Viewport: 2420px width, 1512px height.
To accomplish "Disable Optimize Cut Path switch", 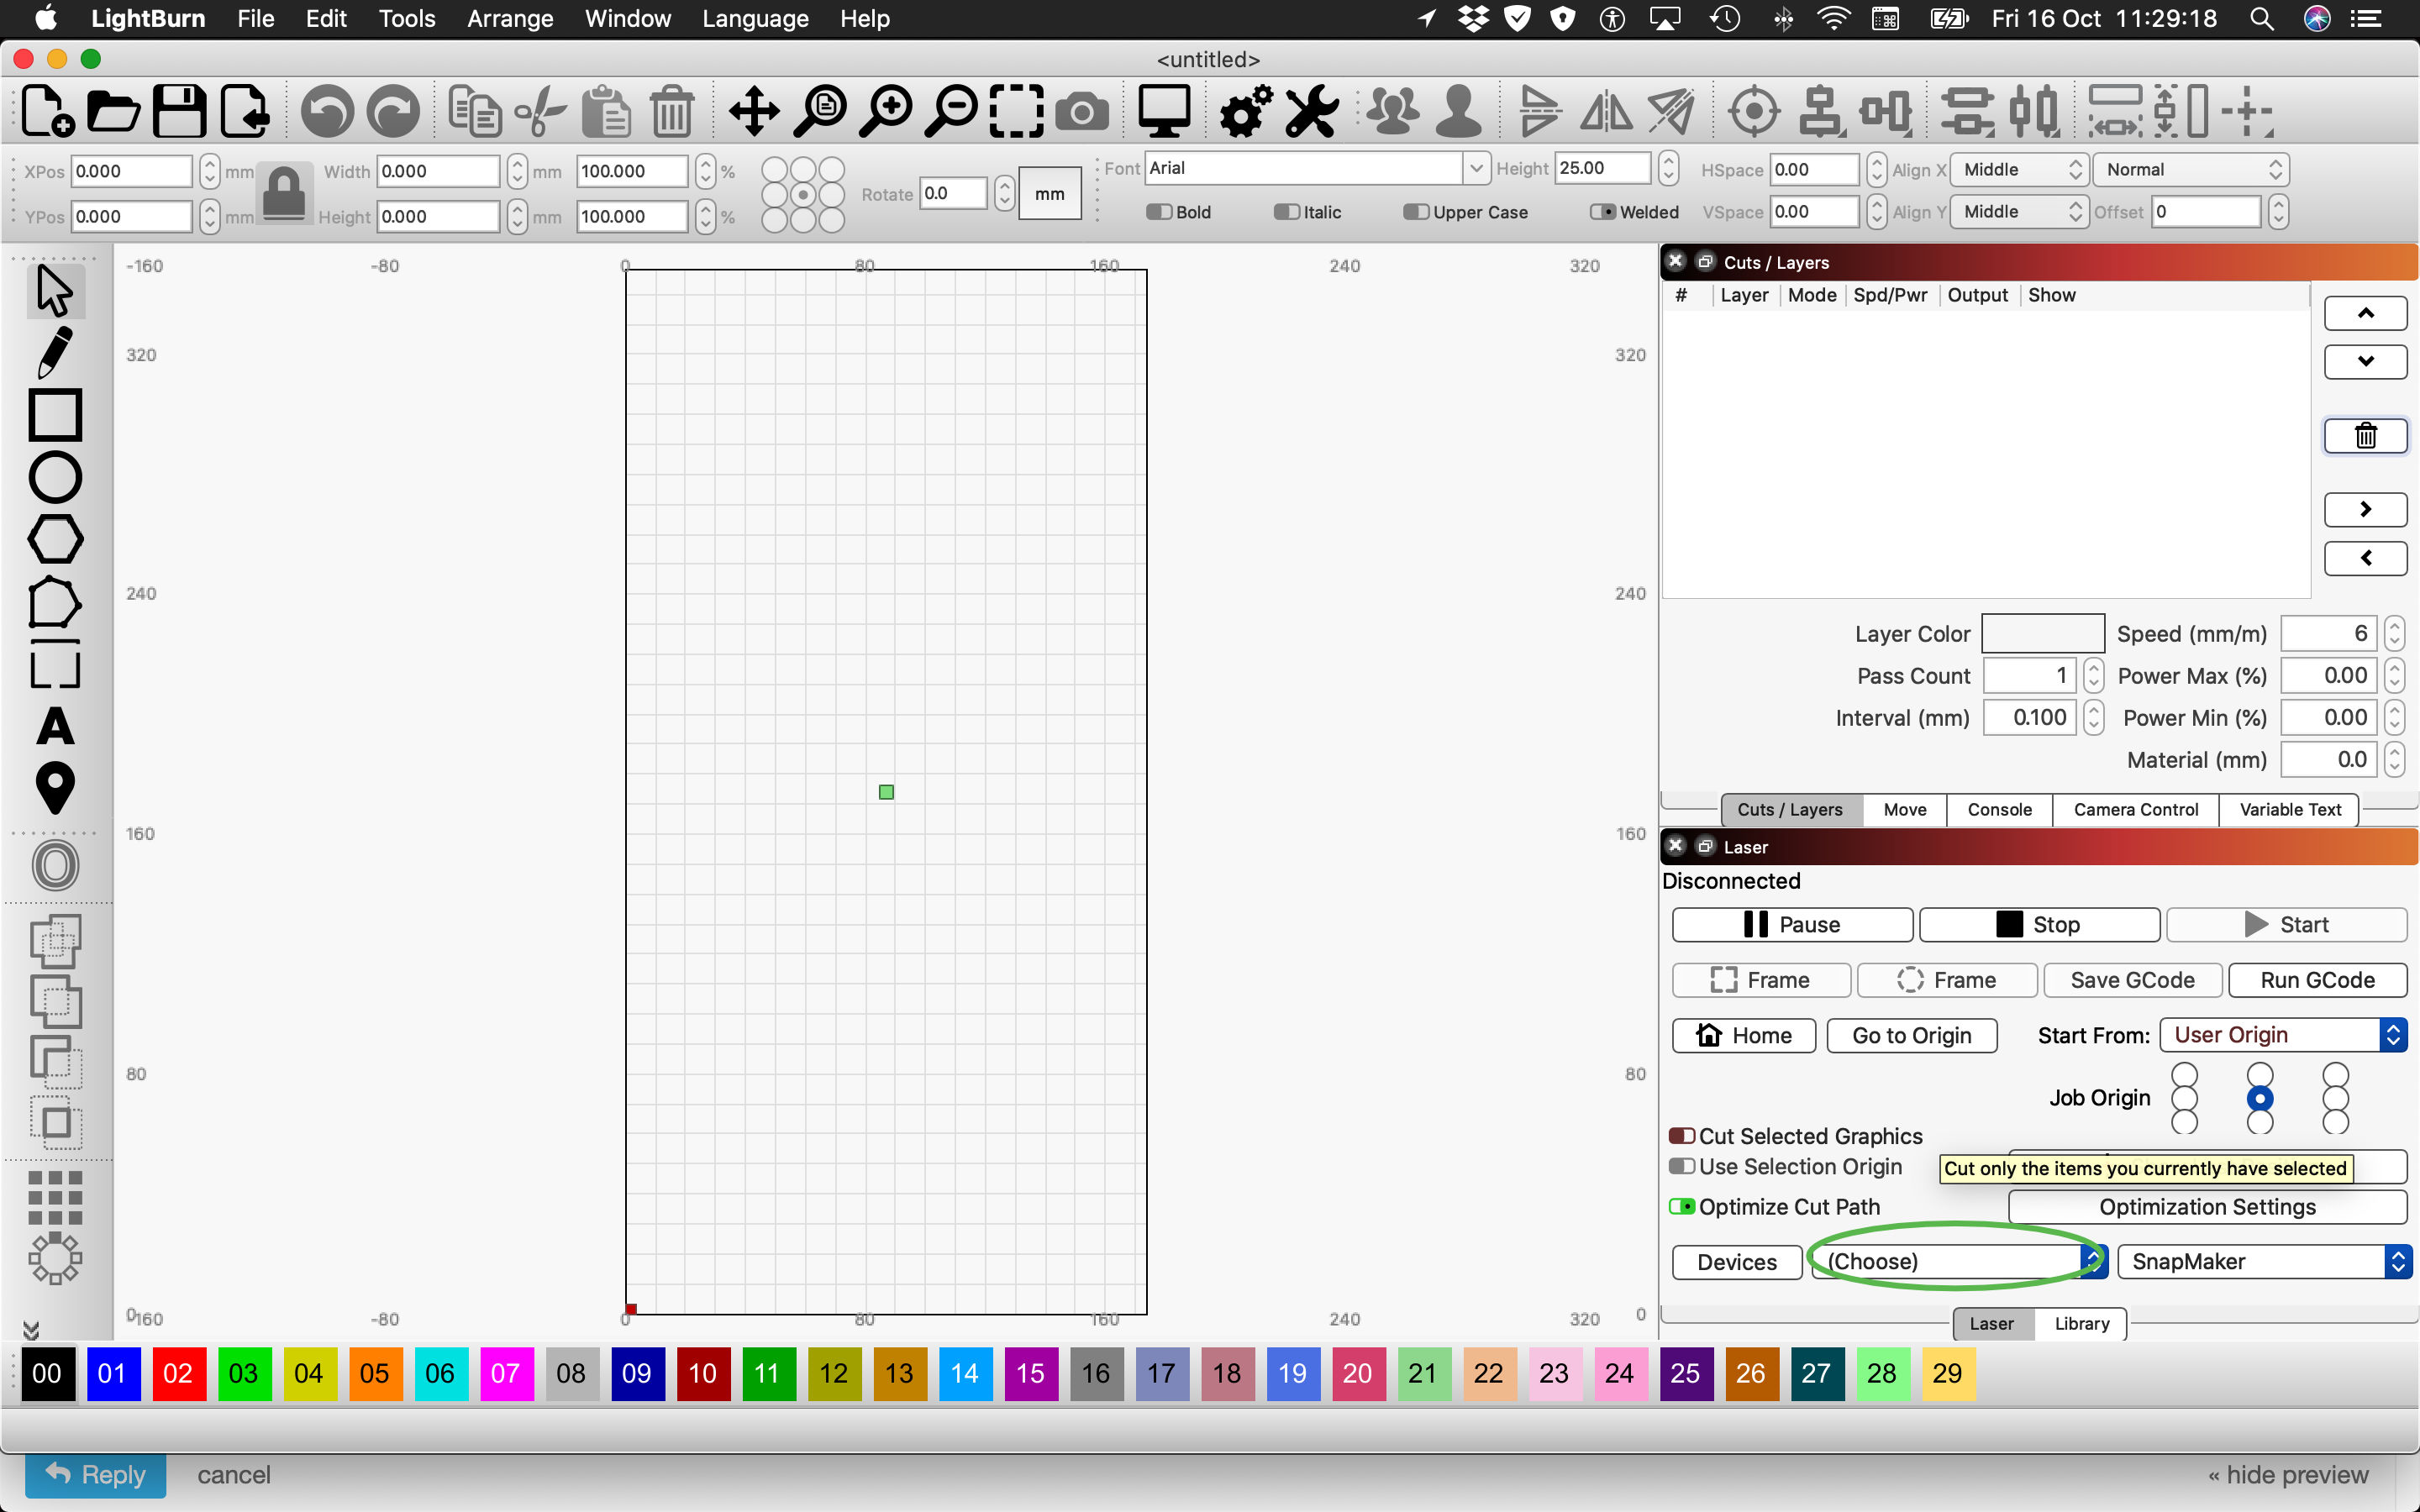I will pos(1682,1207).
